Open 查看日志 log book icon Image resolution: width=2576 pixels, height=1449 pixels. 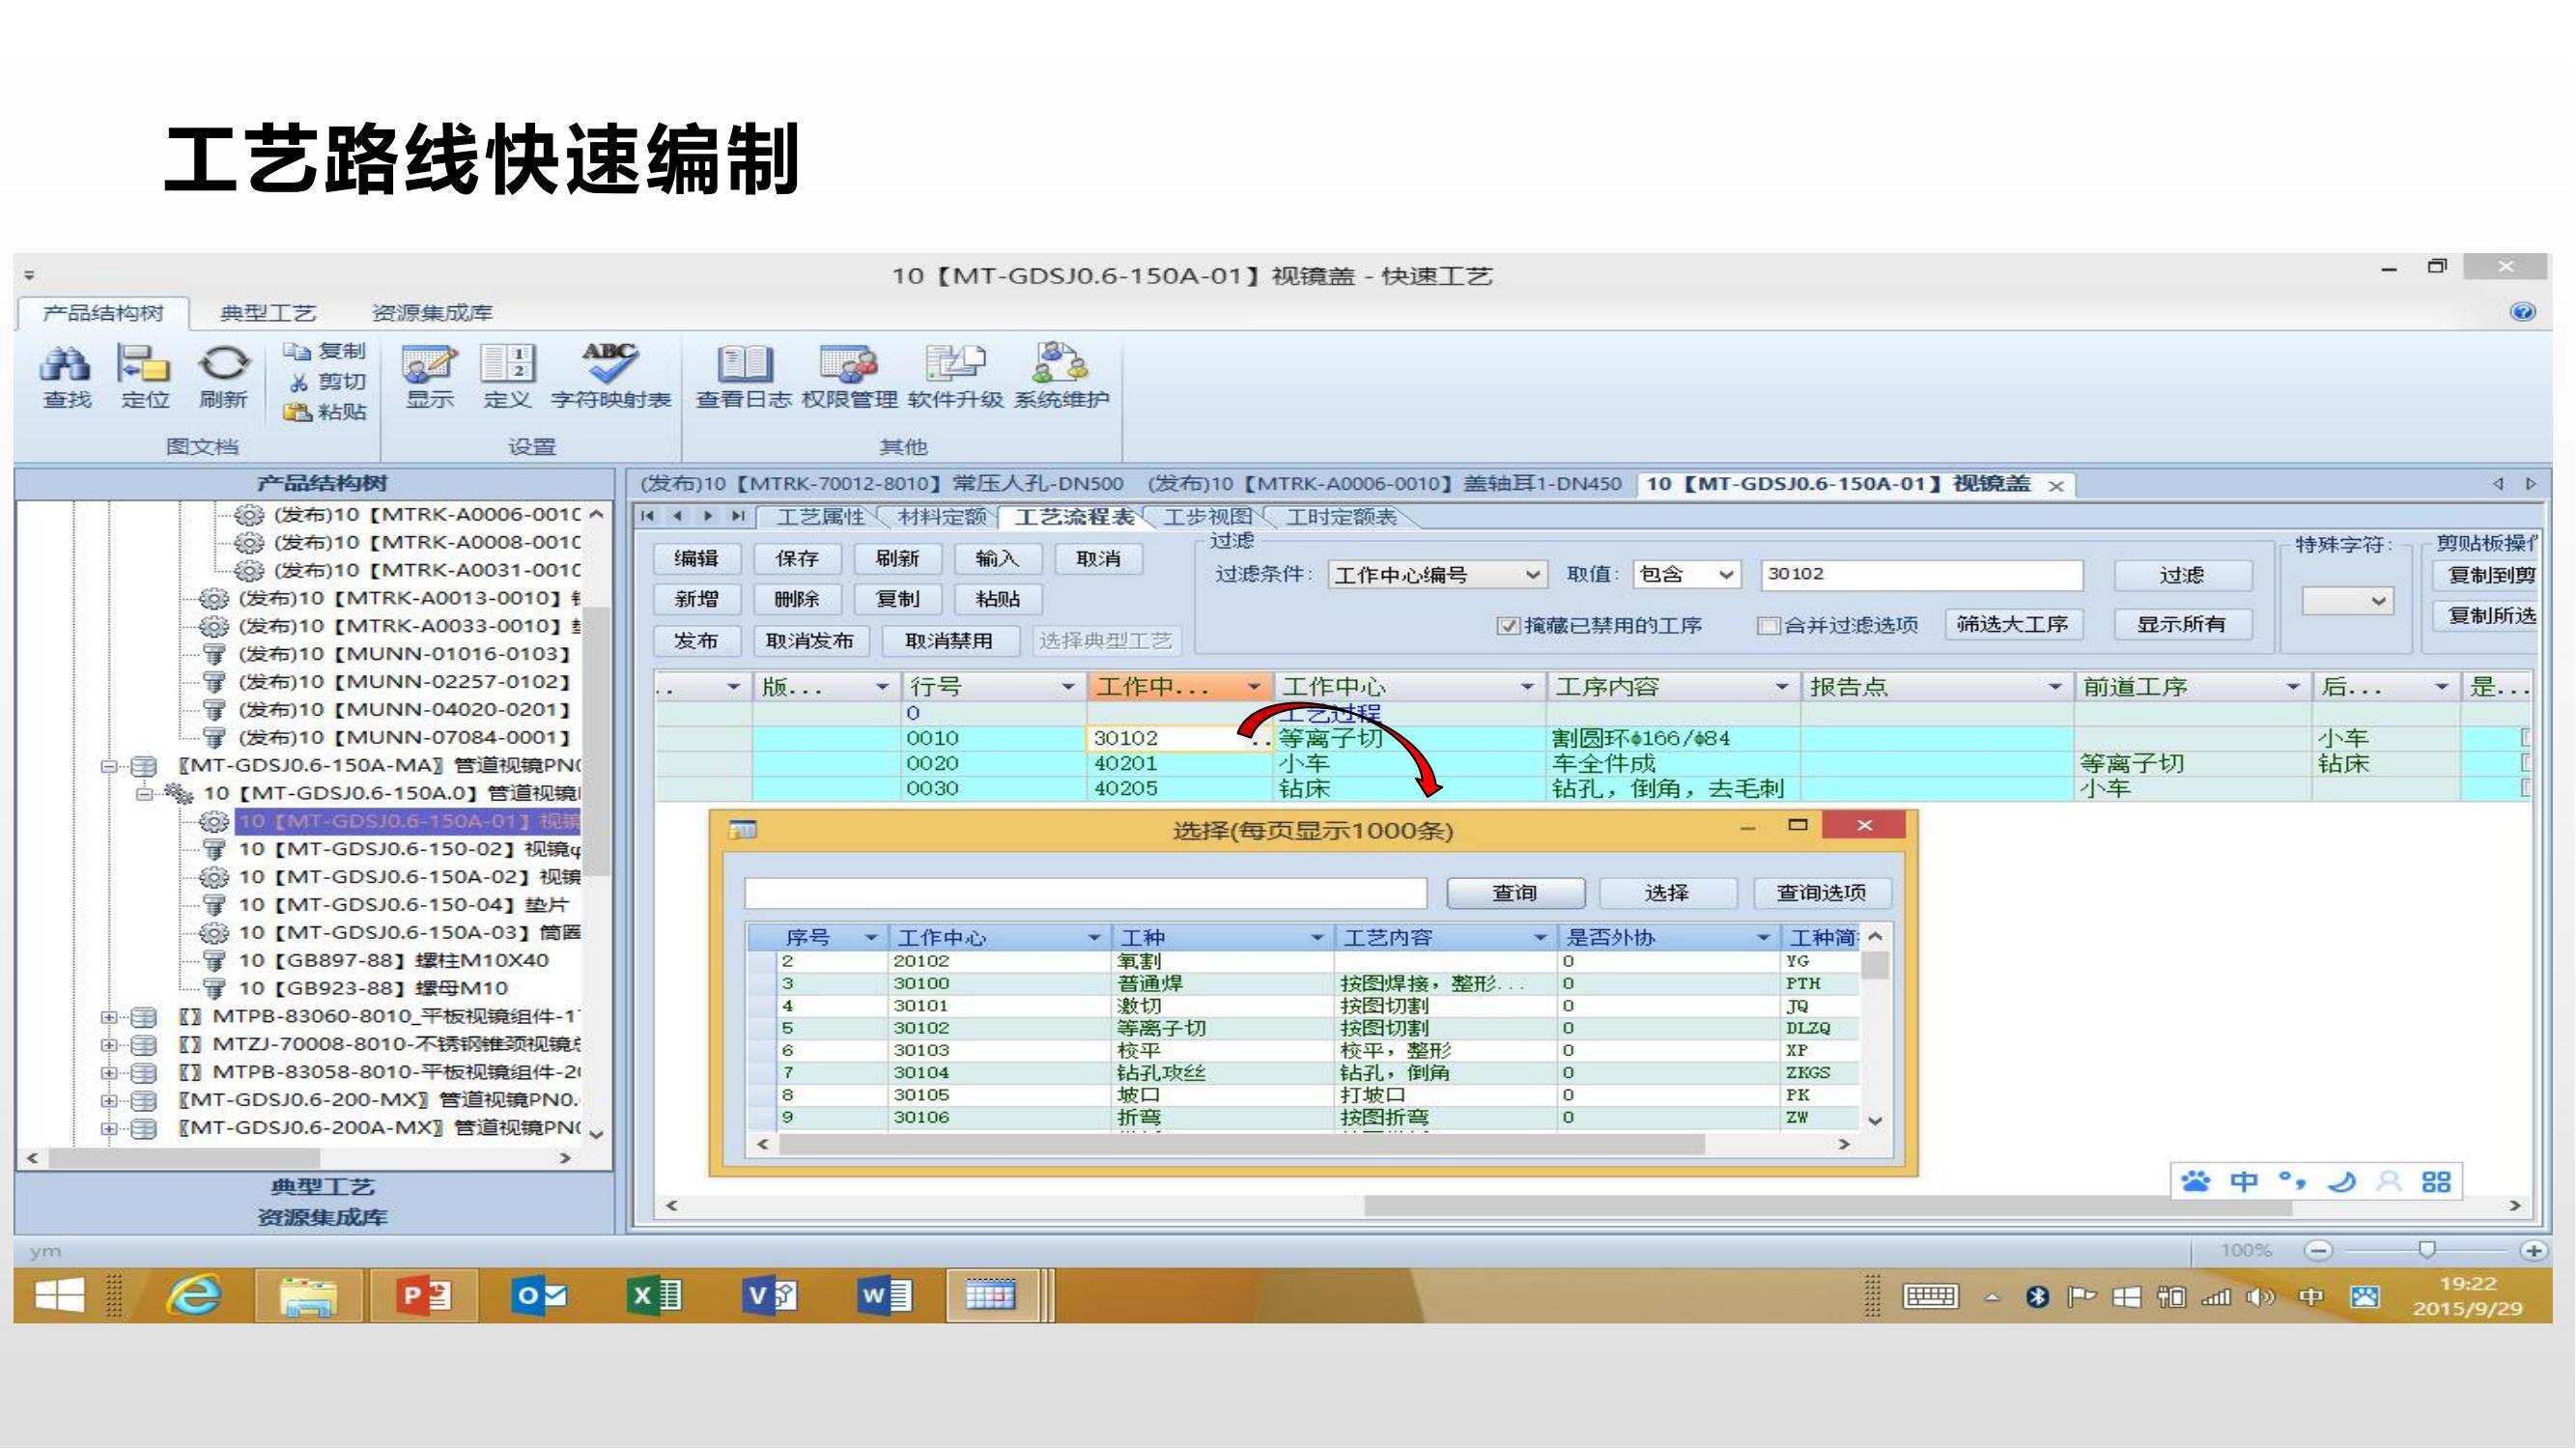(743, 364)
